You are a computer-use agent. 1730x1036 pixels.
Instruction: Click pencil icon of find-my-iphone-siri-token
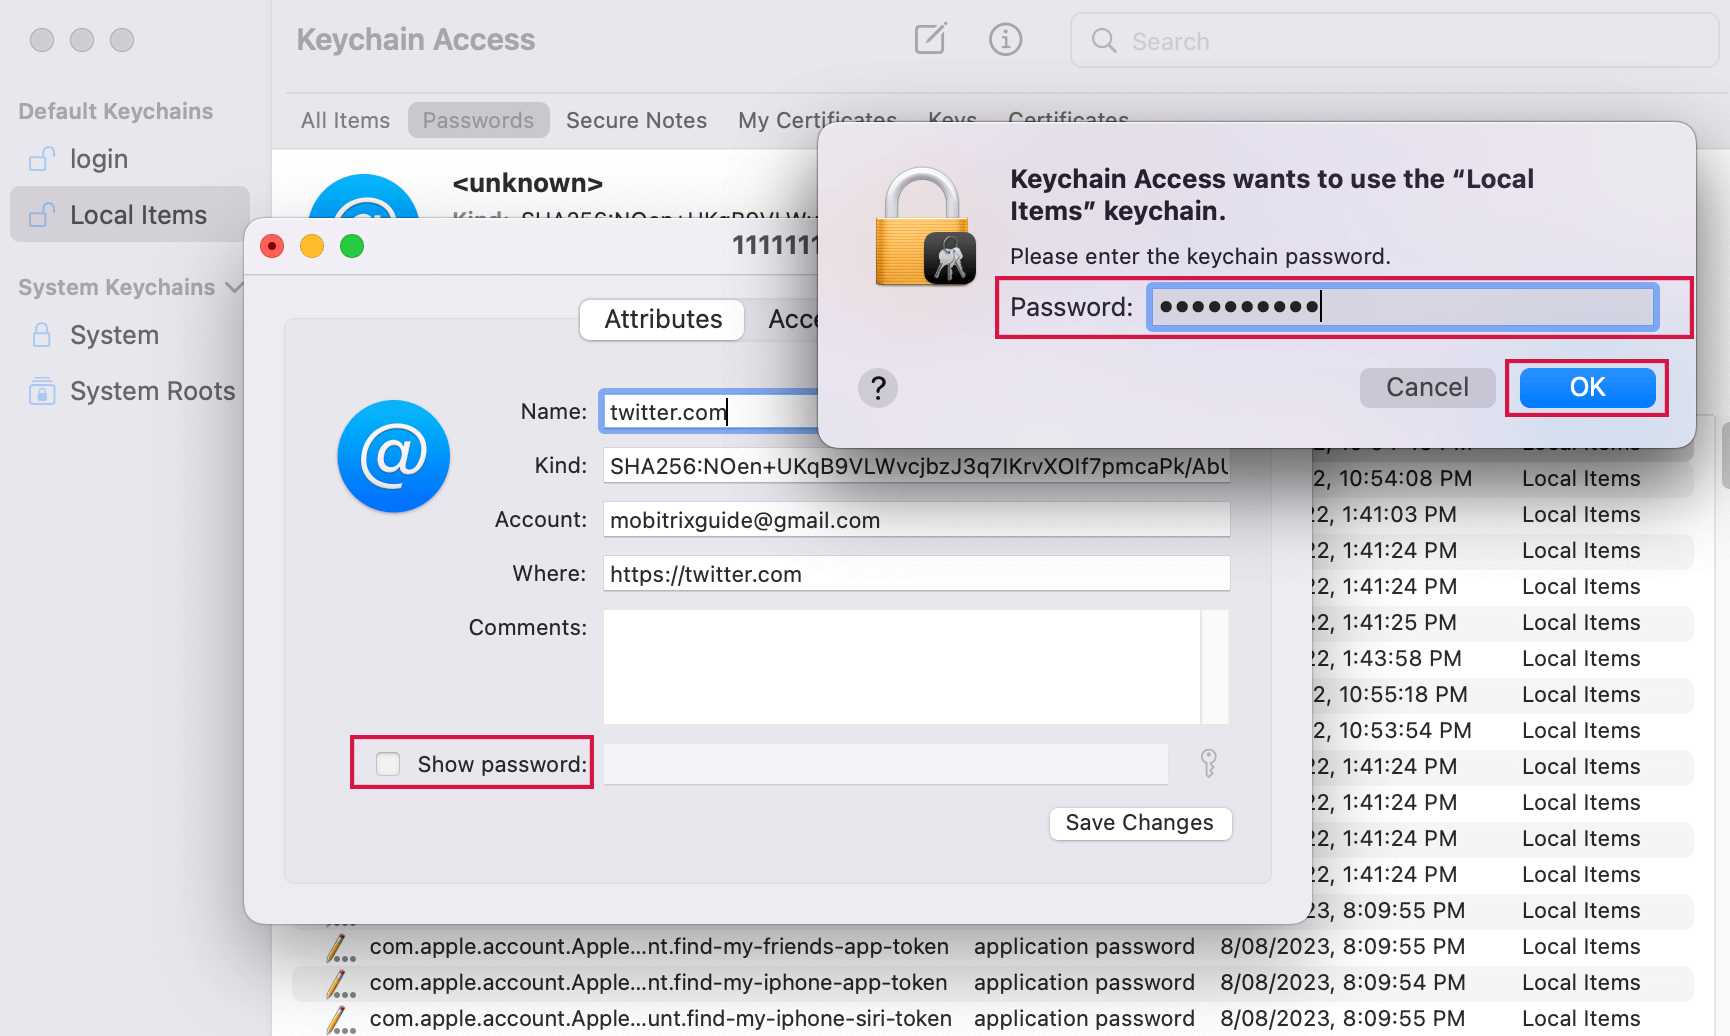click(x=341, y=1019)
